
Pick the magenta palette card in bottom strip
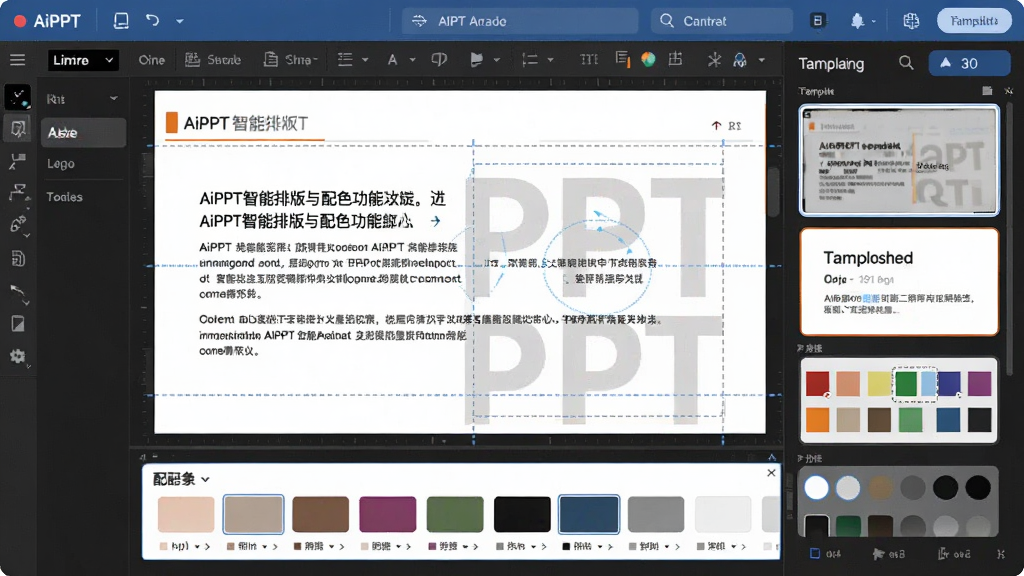[x=387, y=514]
